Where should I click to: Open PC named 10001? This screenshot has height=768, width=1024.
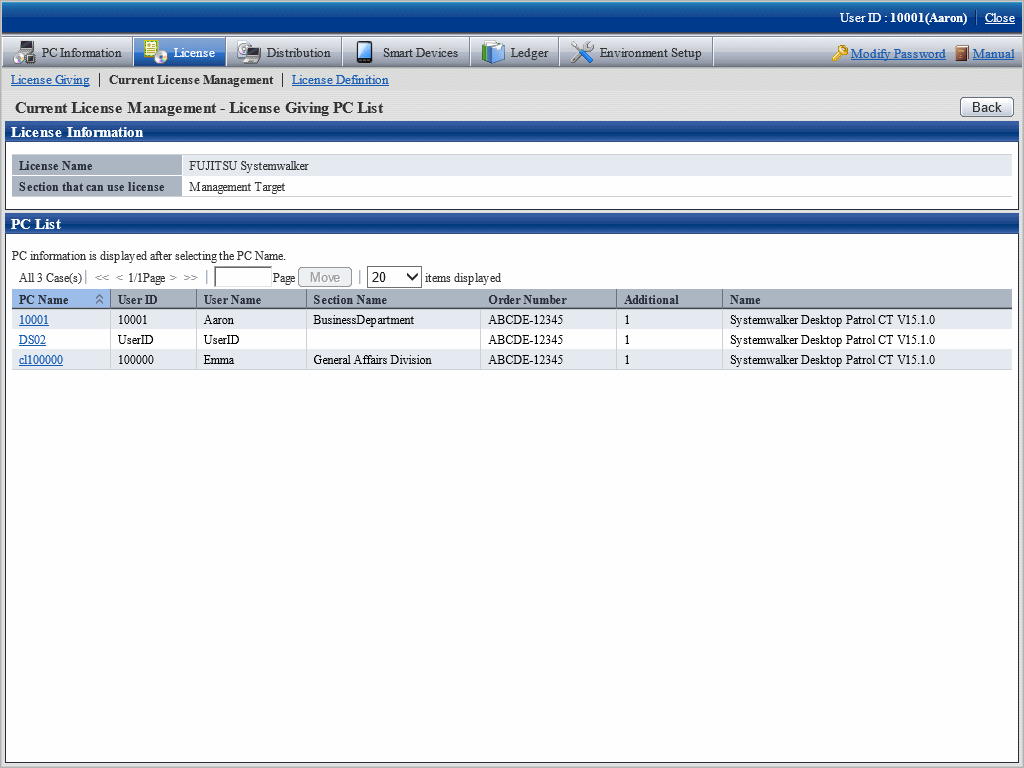(33, 319)
